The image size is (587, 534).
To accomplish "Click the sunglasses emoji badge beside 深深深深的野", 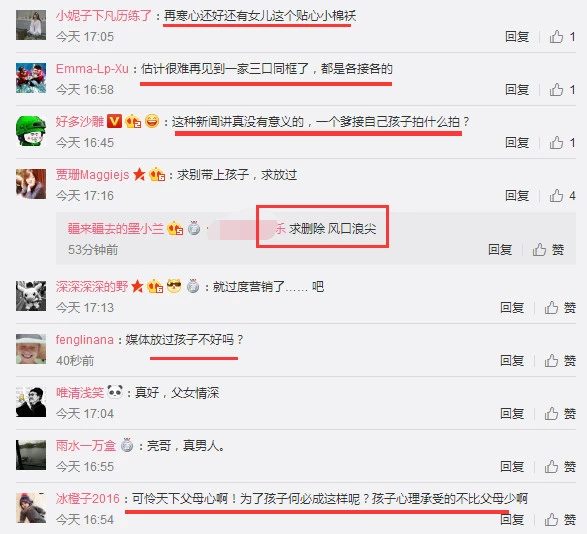I will tap(174, 286).
